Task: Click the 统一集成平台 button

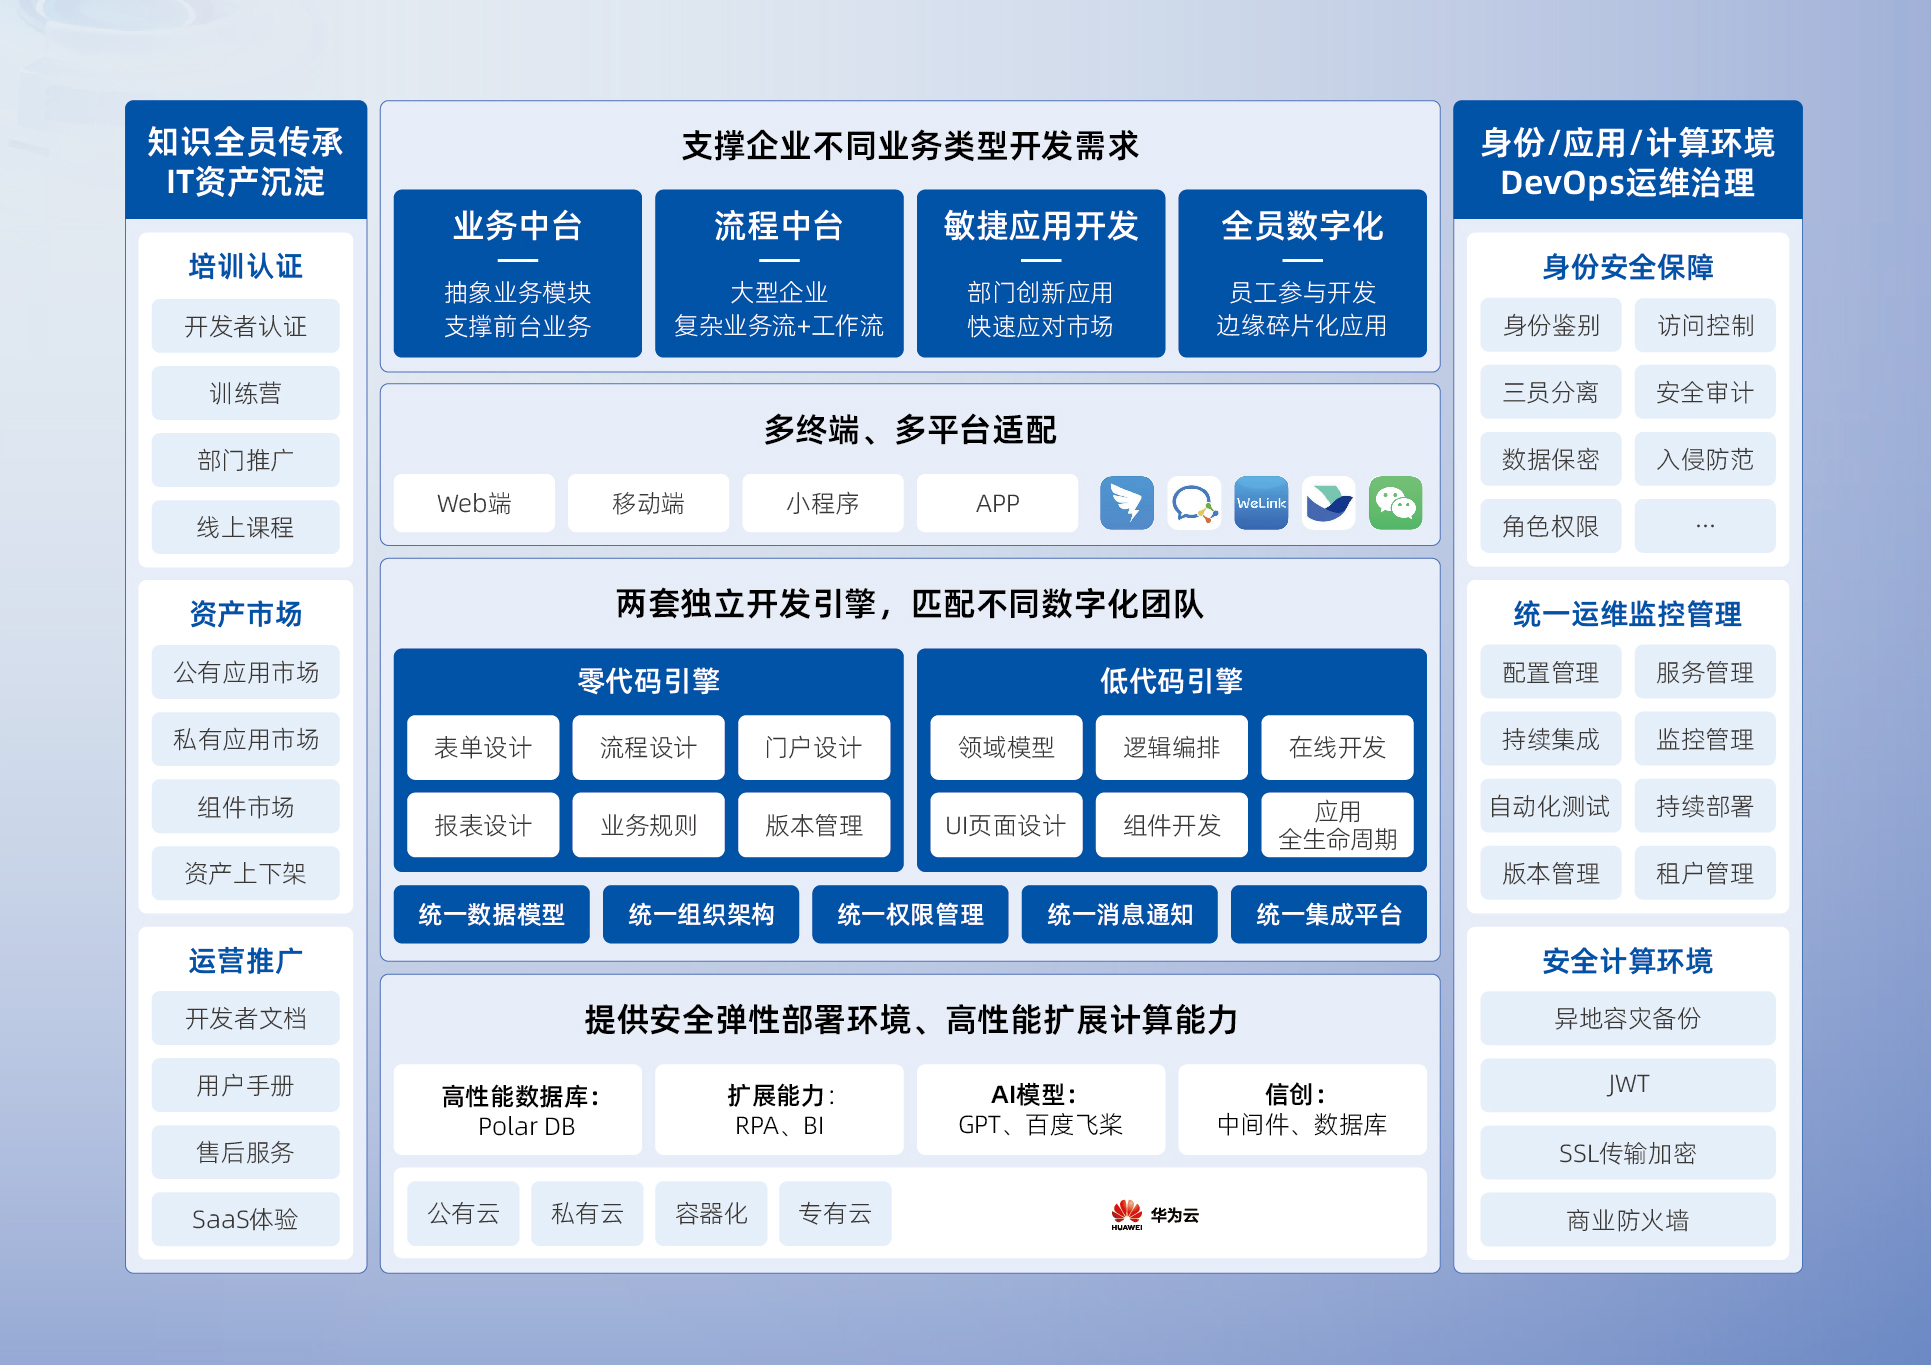Action: click(1328, 914)
